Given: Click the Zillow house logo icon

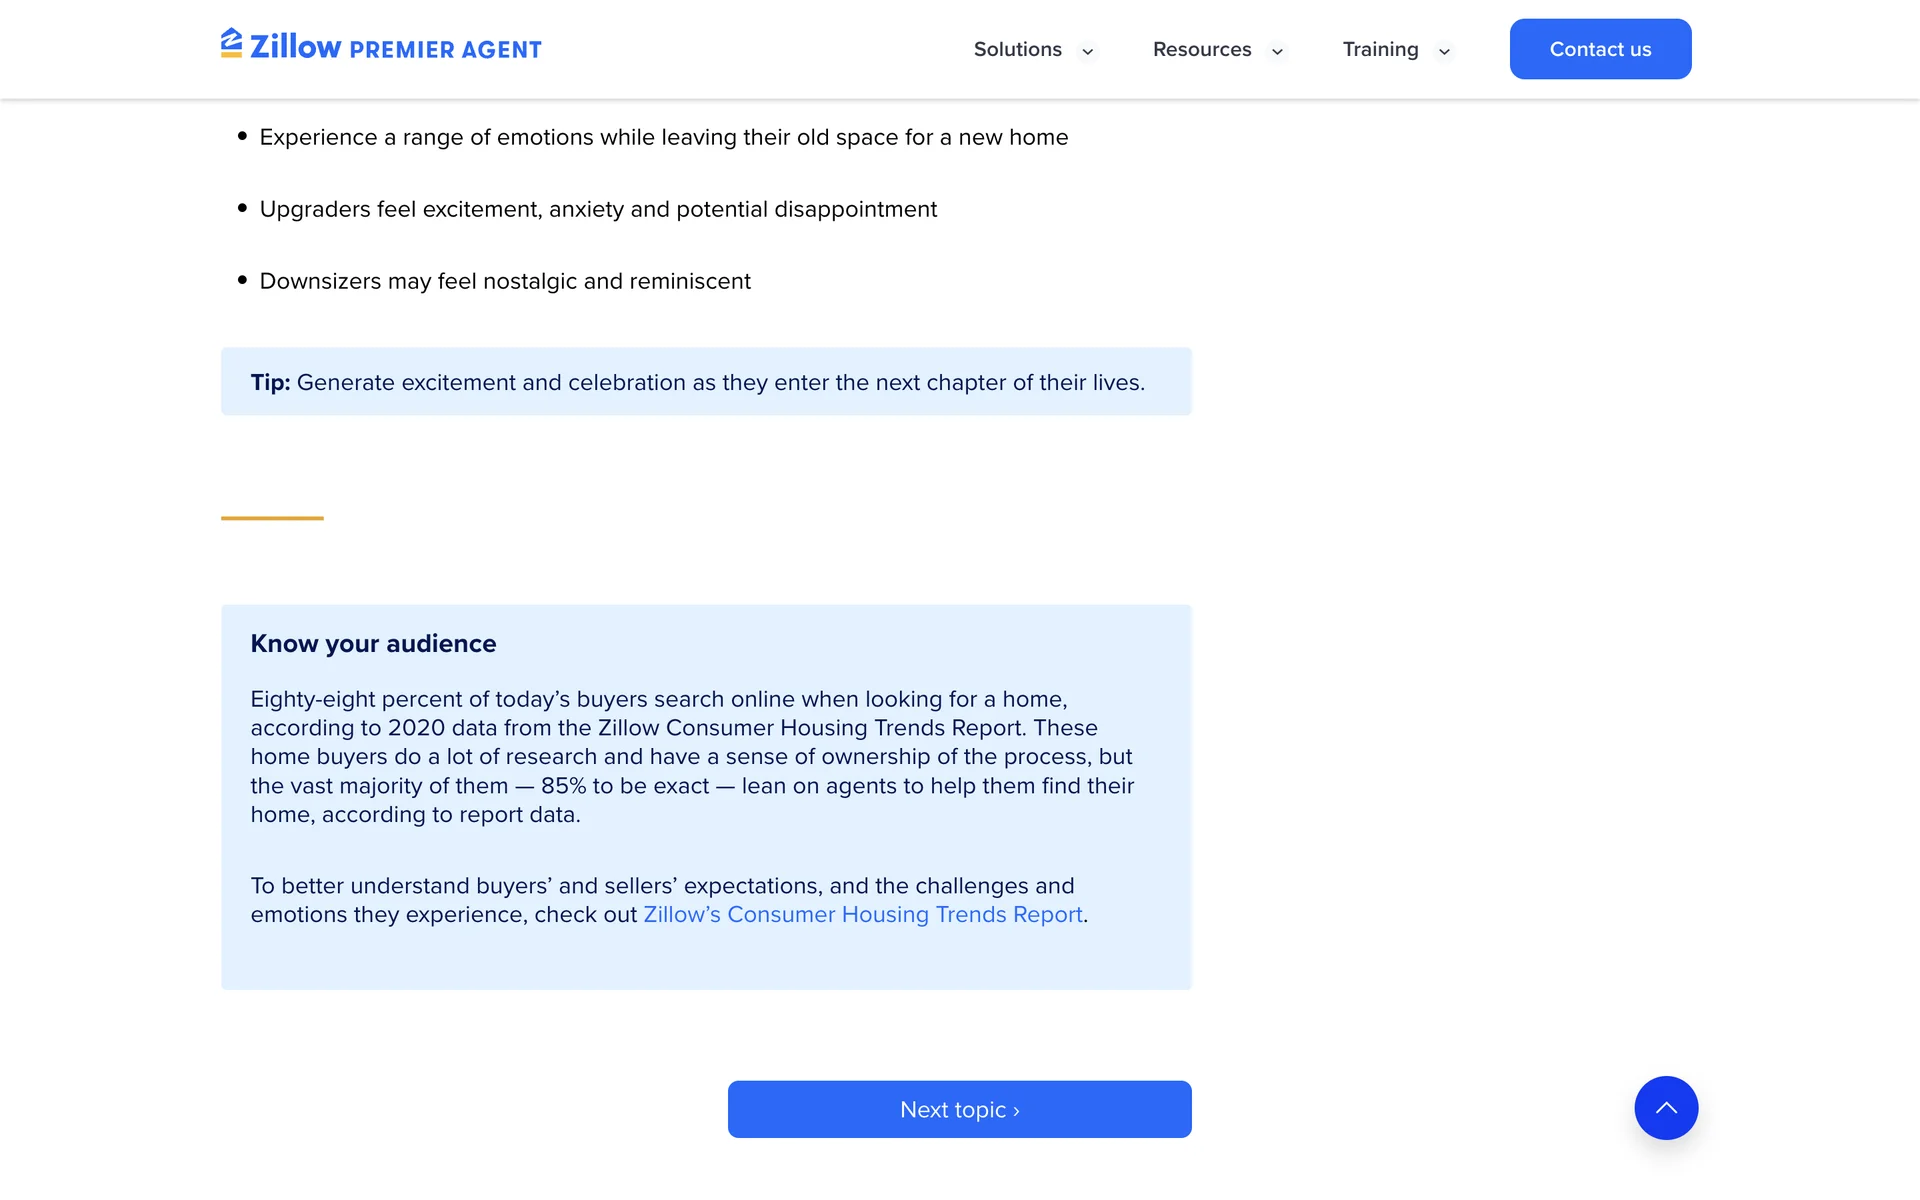Looking at the screenshot, I should pyautogui.click(x=231, y=43).
